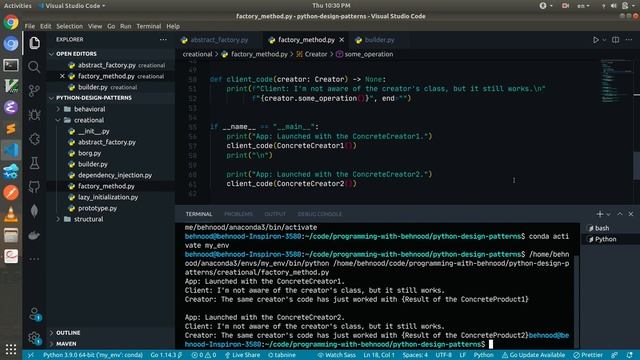
Task: Open Explorer Views and More Actions ellipsis
Action: point(163,40)
